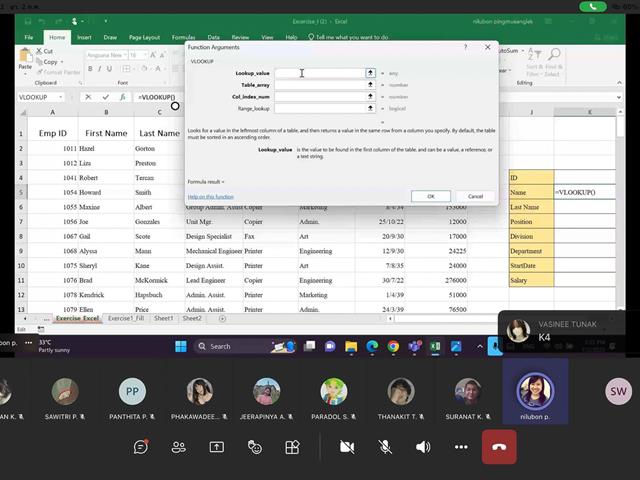Collapse dialog button beside Col_index_num field

(x=370, y=96)
